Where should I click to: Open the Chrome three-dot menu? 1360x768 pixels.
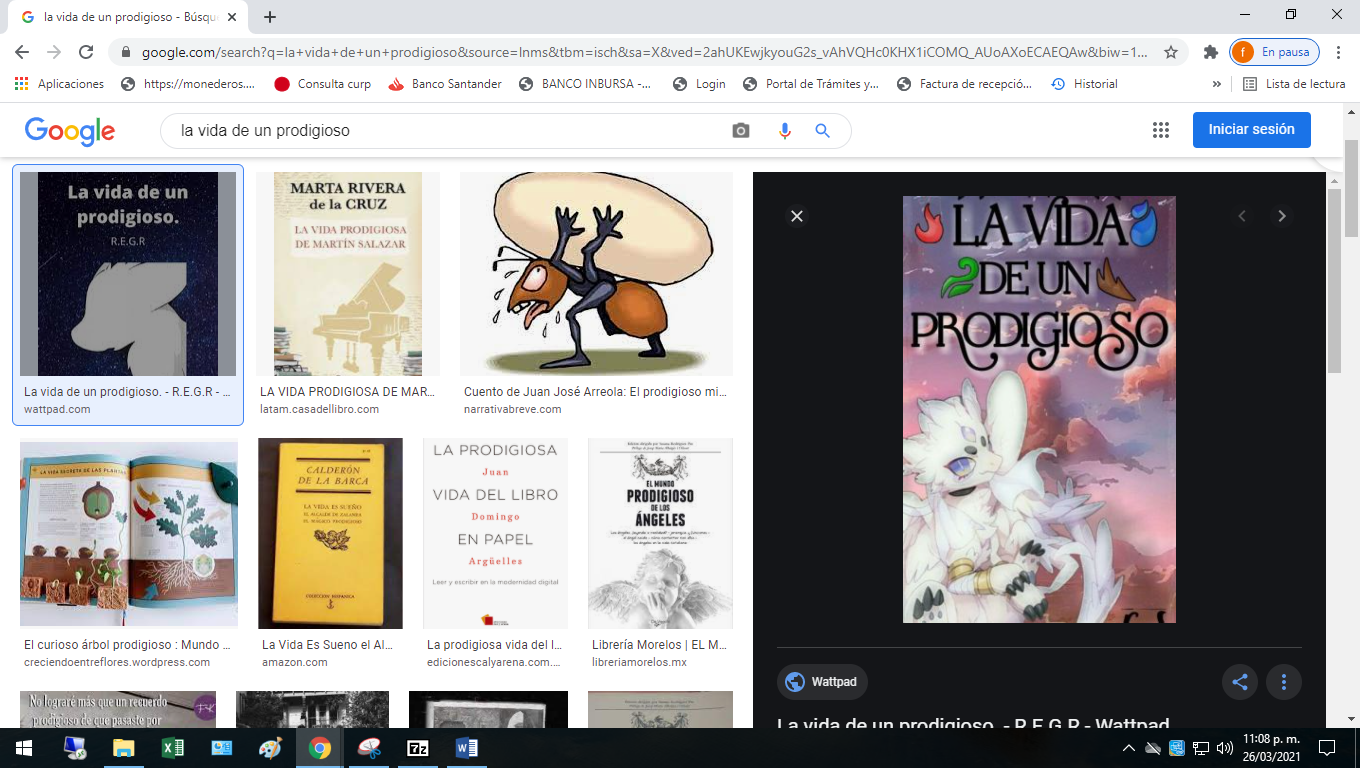(1336, 52)
